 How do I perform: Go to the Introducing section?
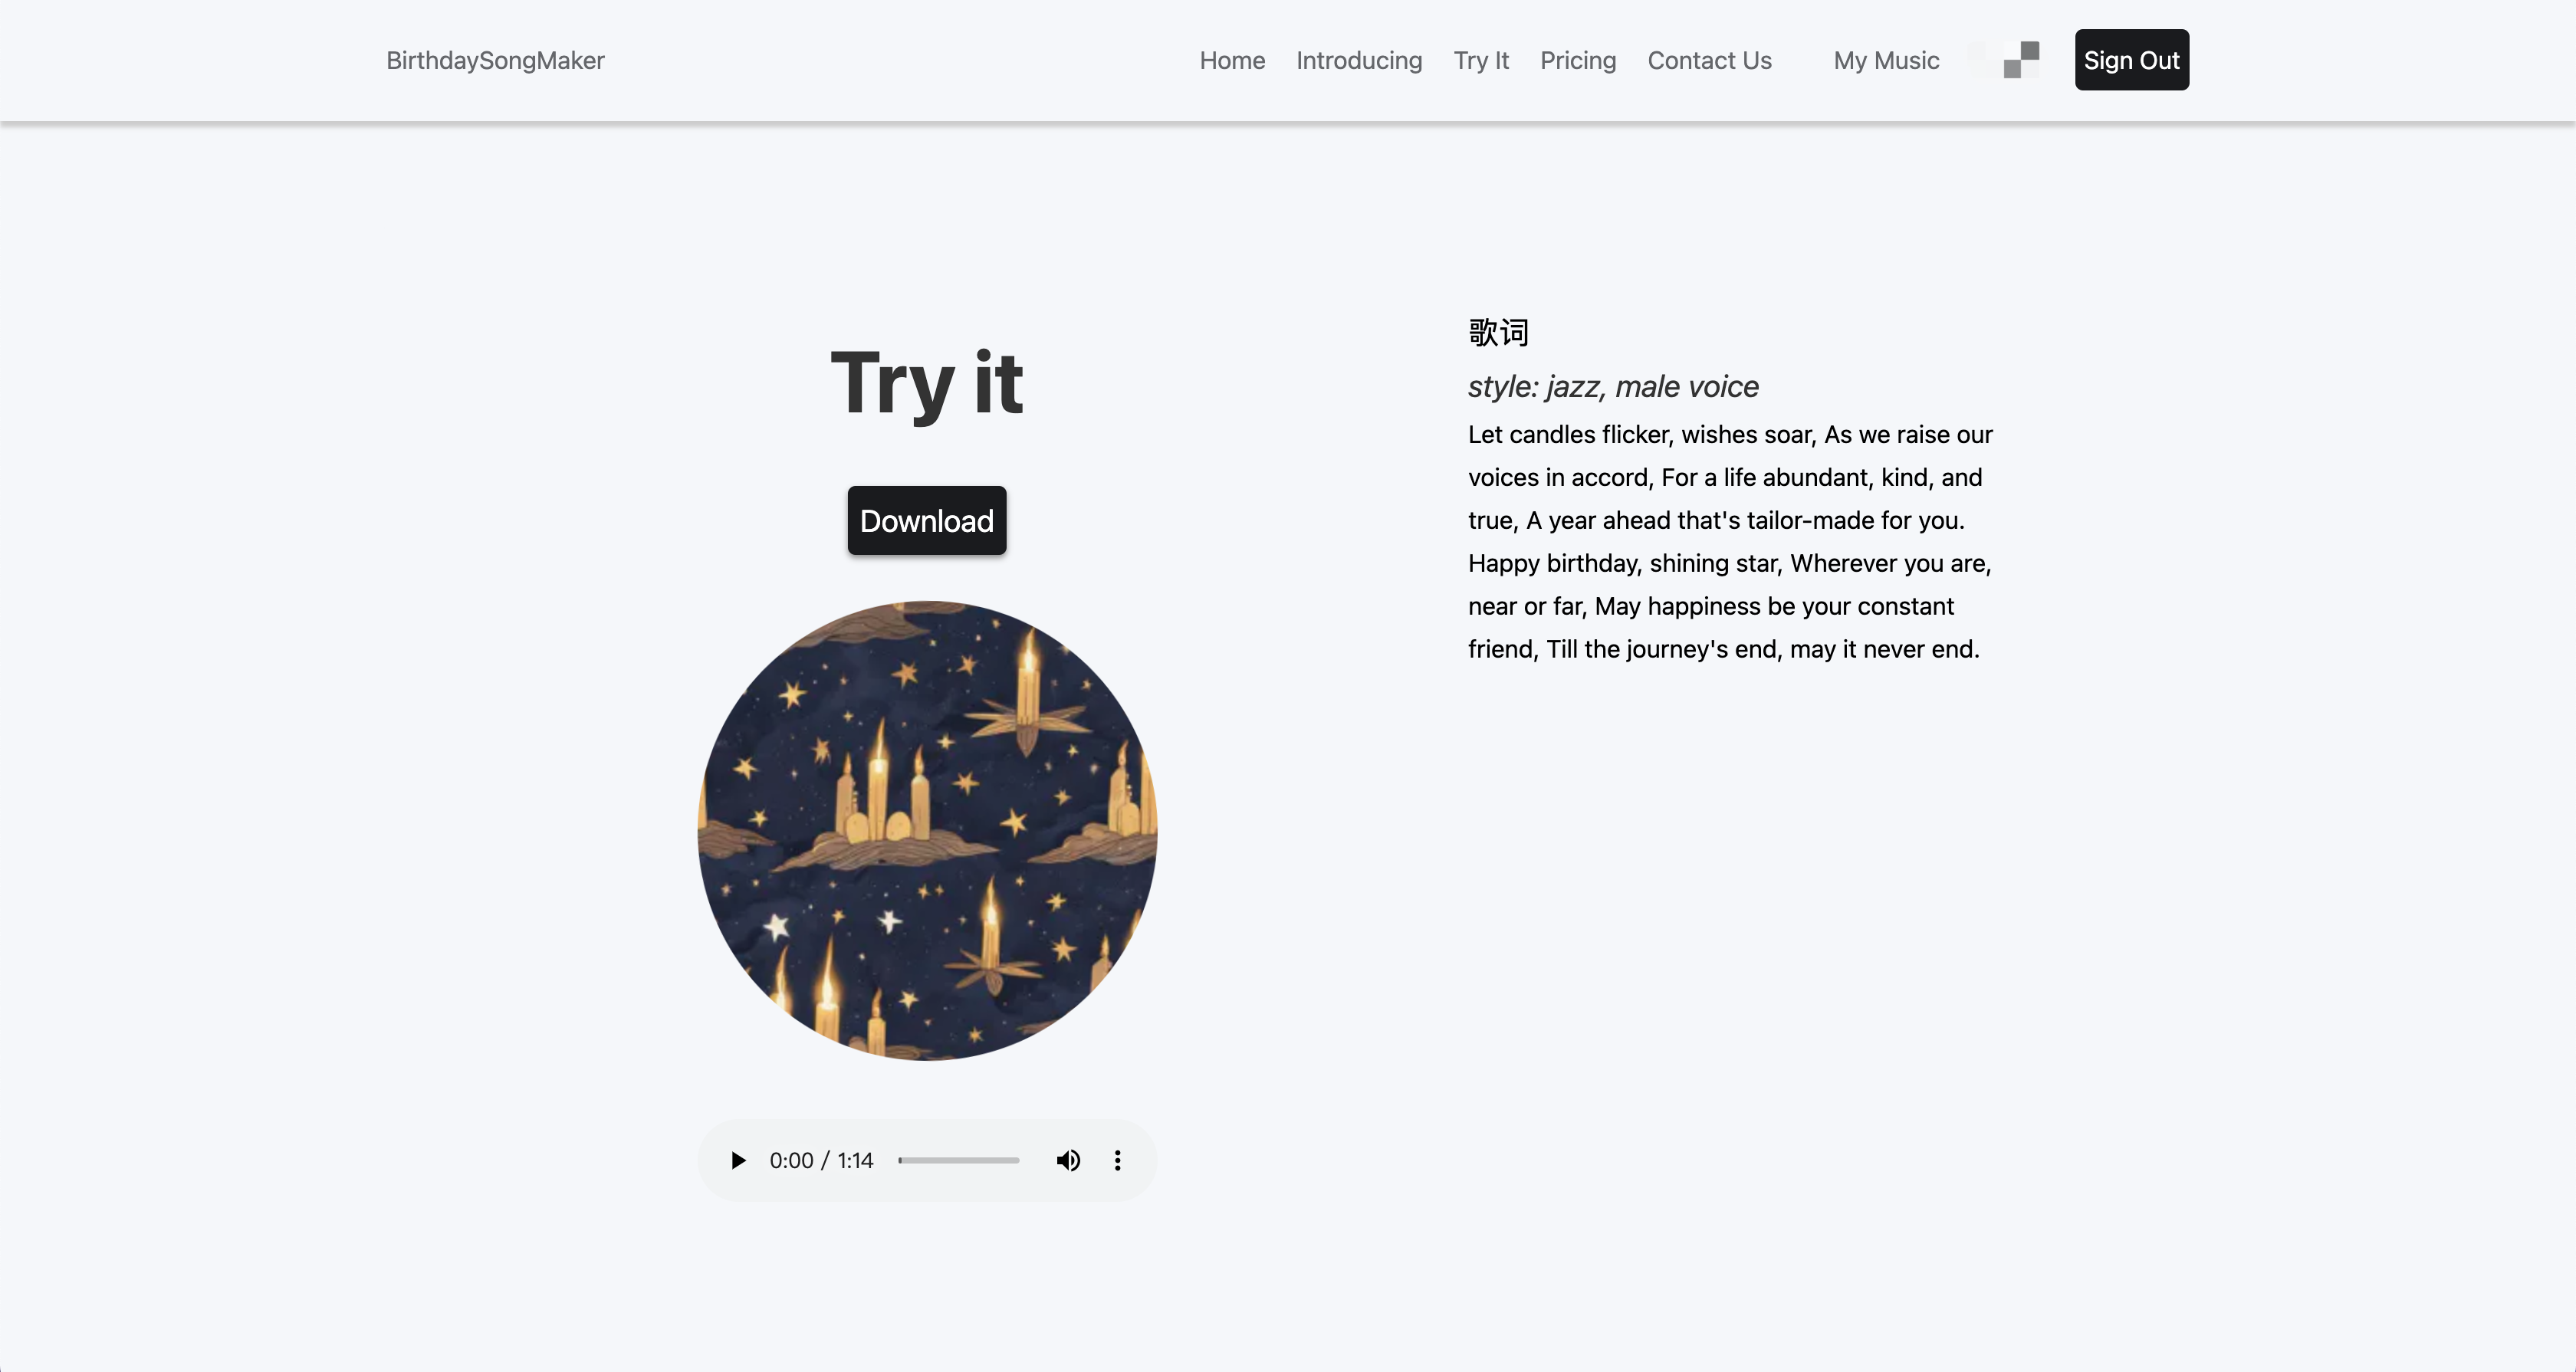coord(1359,60)
